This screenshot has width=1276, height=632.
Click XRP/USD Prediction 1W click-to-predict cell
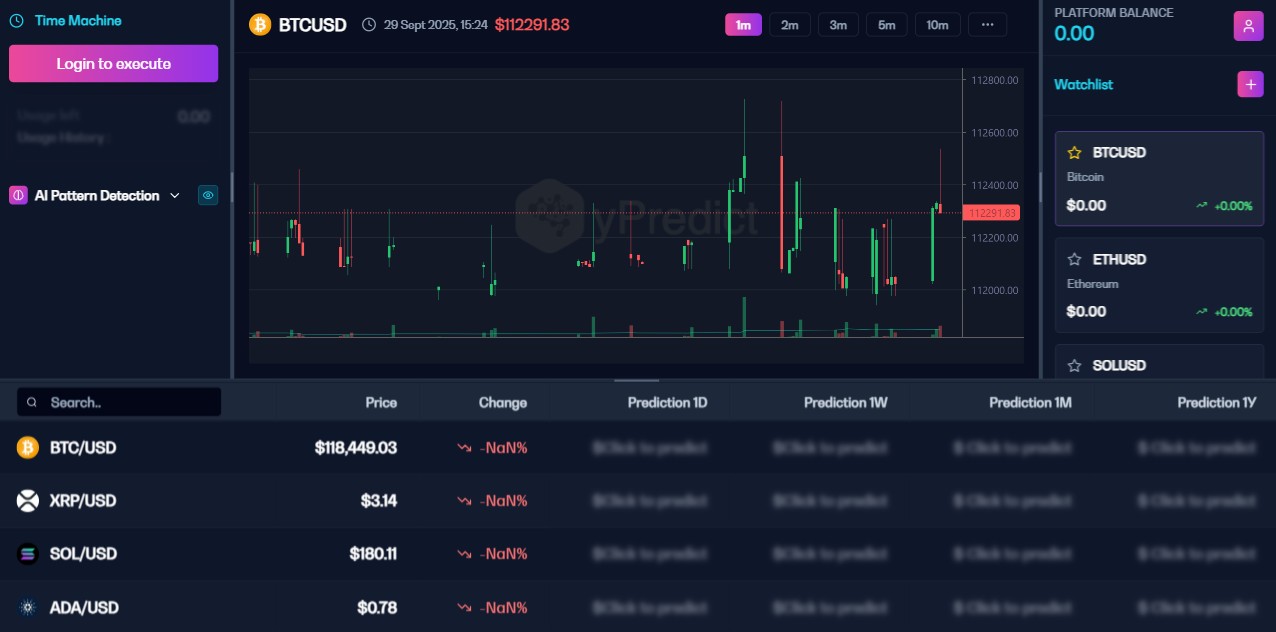[829, 501]
